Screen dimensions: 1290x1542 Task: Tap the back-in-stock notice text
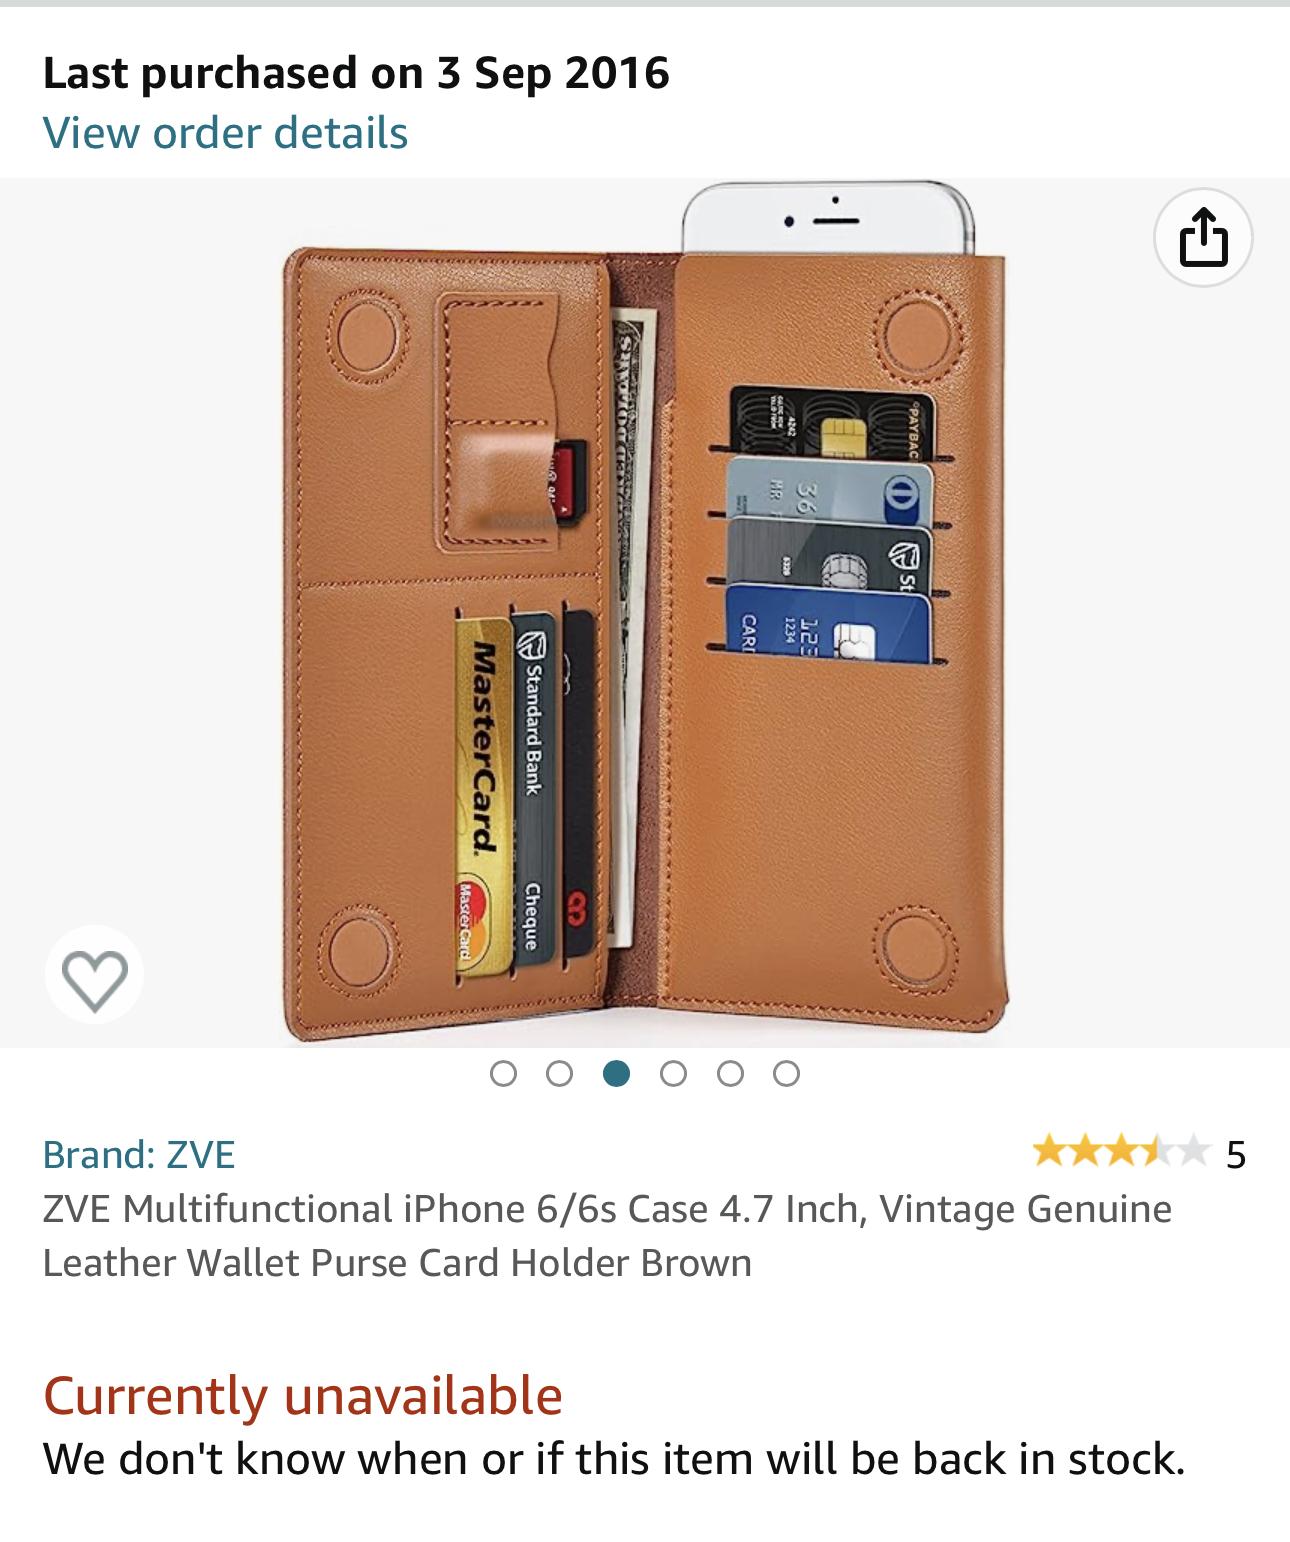point(613,1458)
